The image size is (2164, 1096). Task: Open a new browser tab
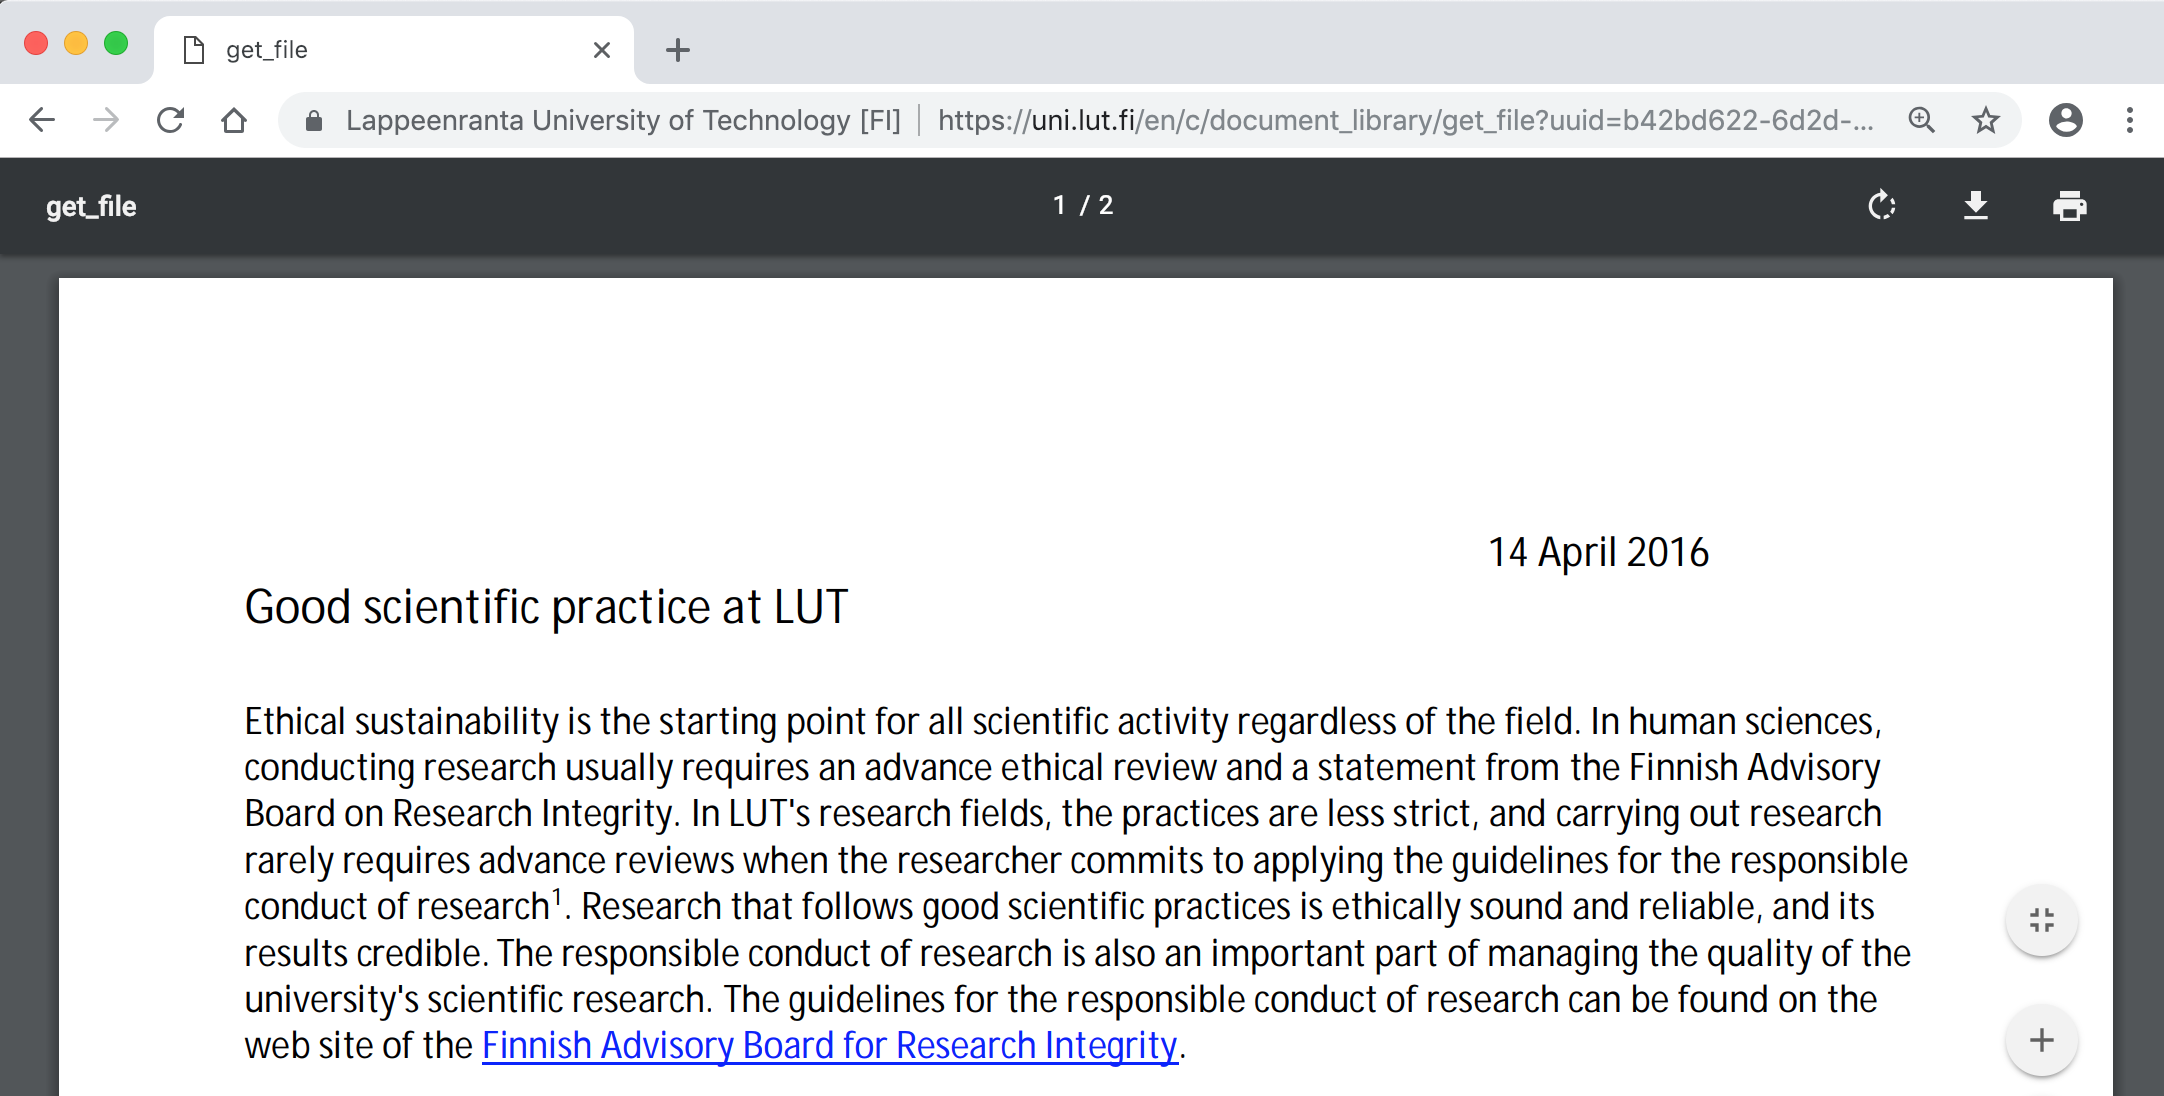[x=678, y=50]
